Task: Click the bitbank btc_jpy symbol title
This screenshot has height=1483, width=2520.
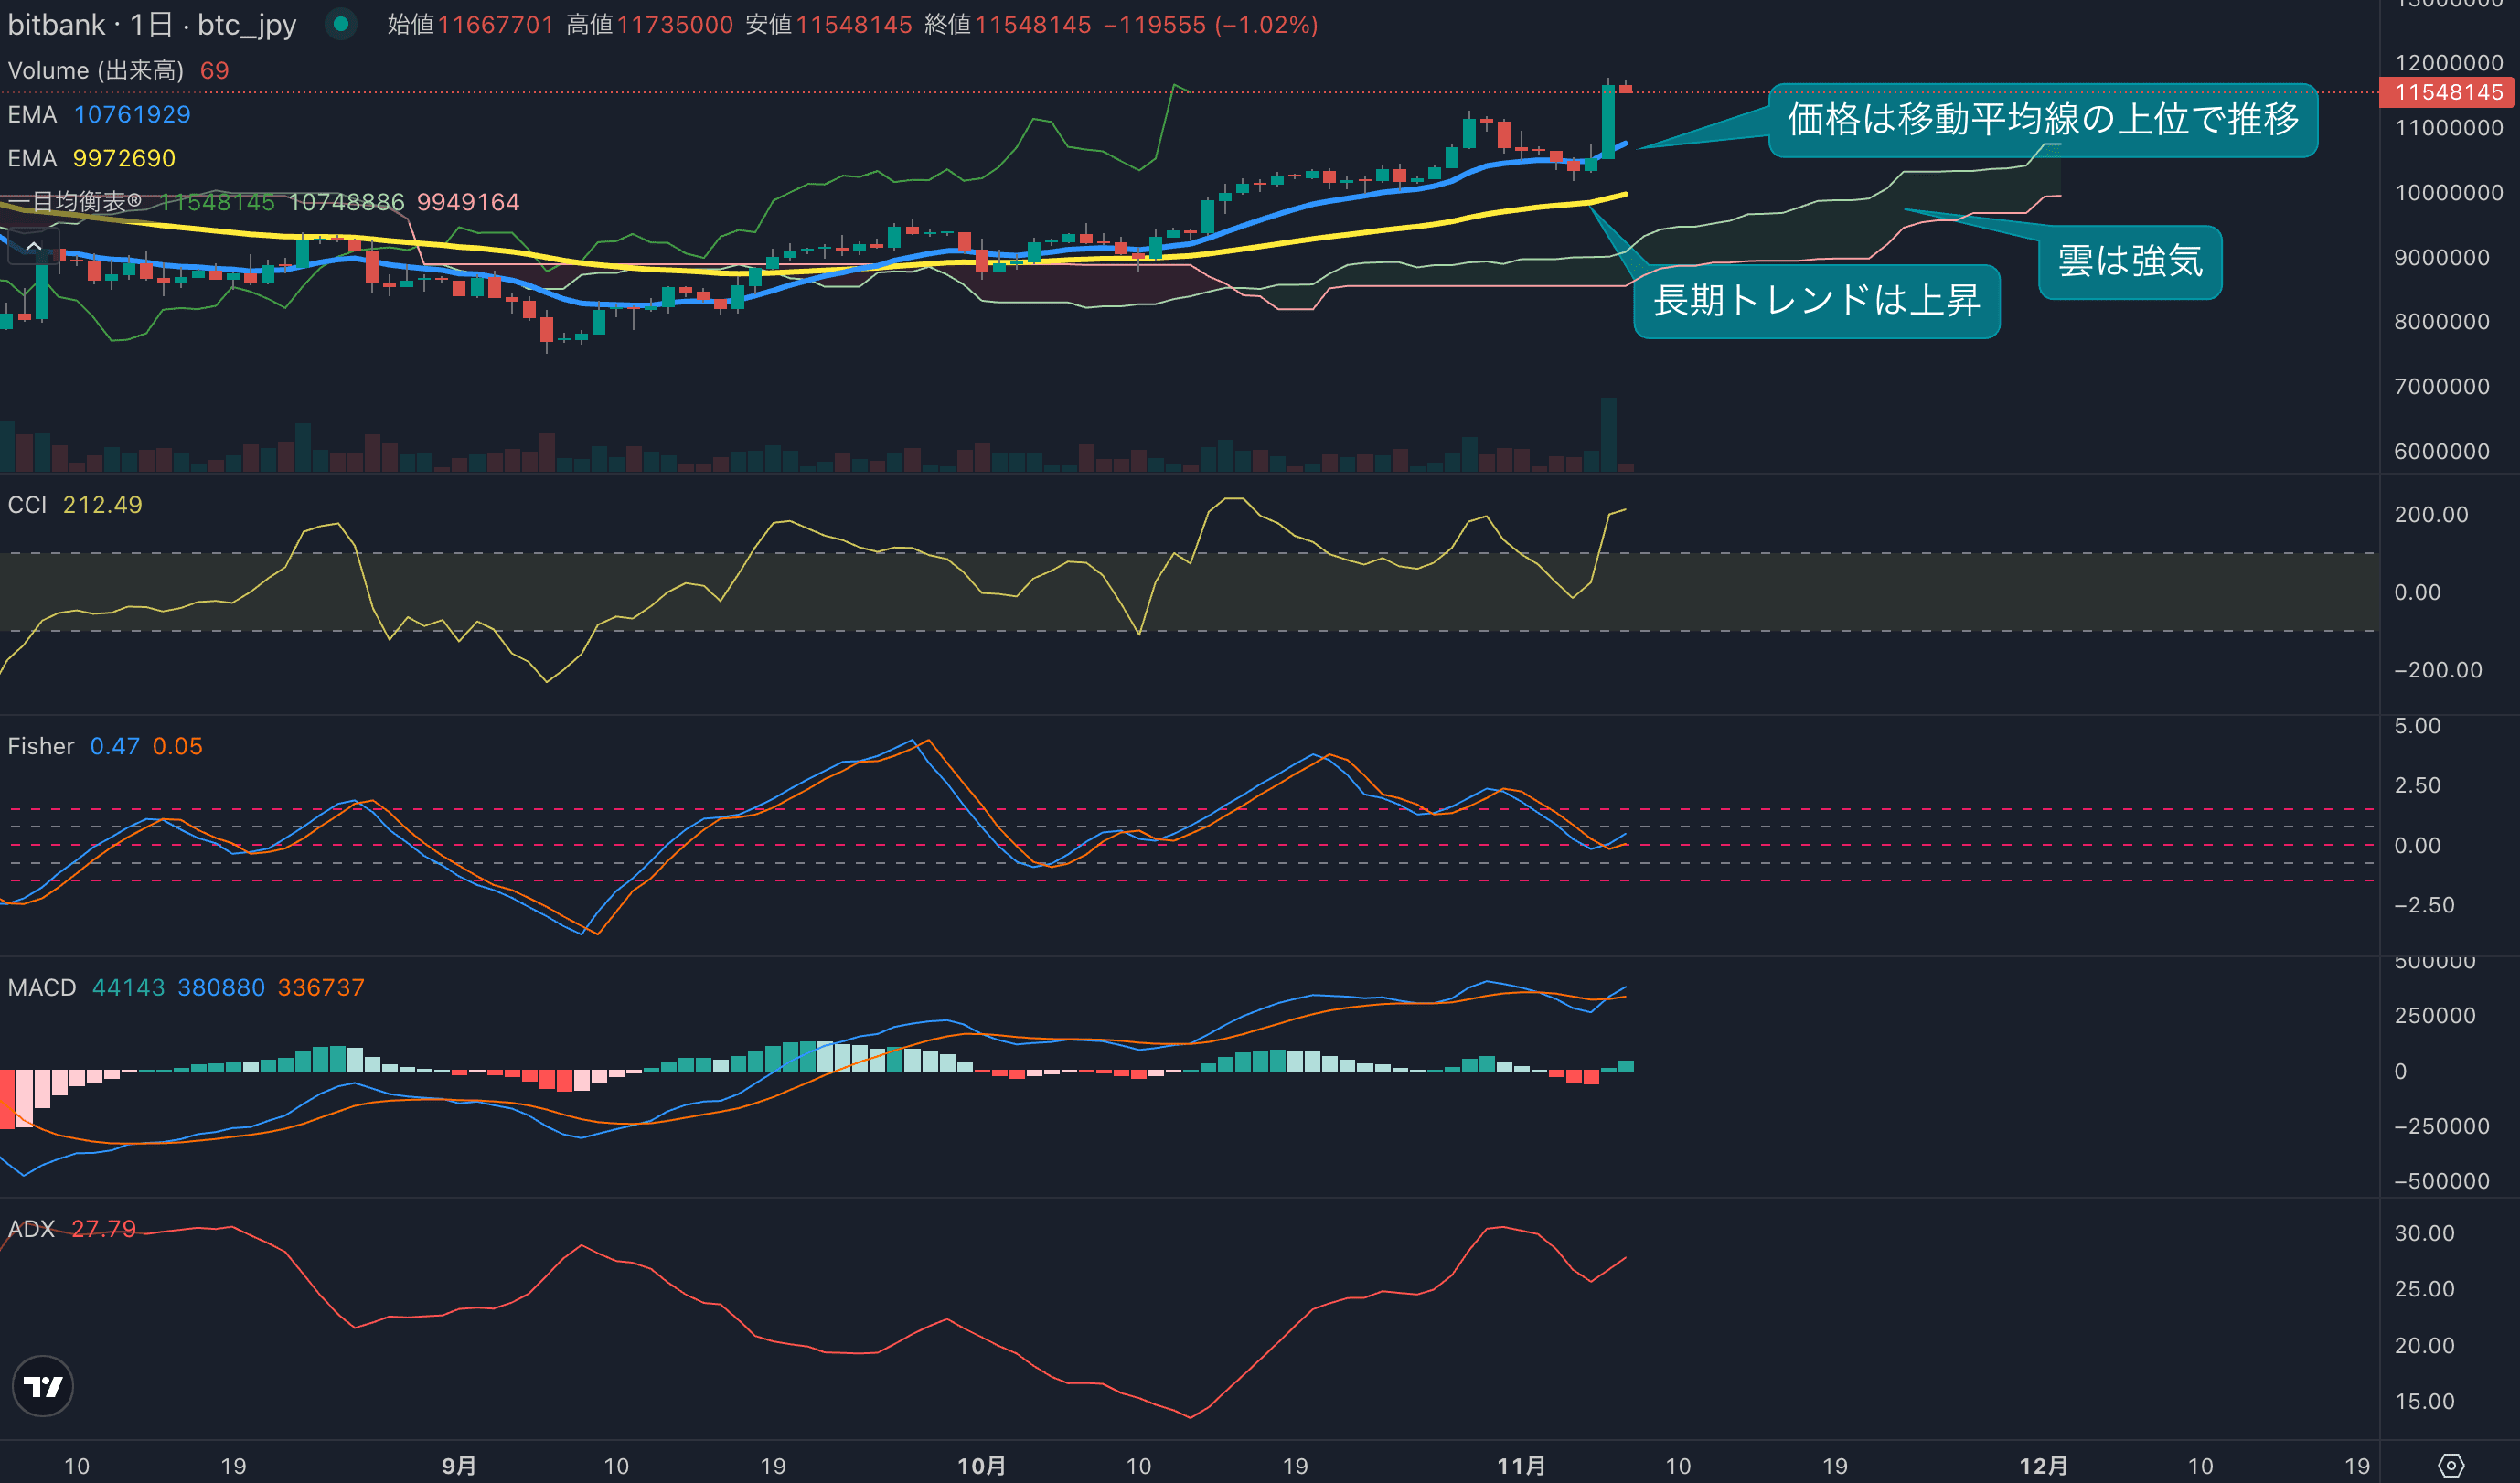Action: 152,24
